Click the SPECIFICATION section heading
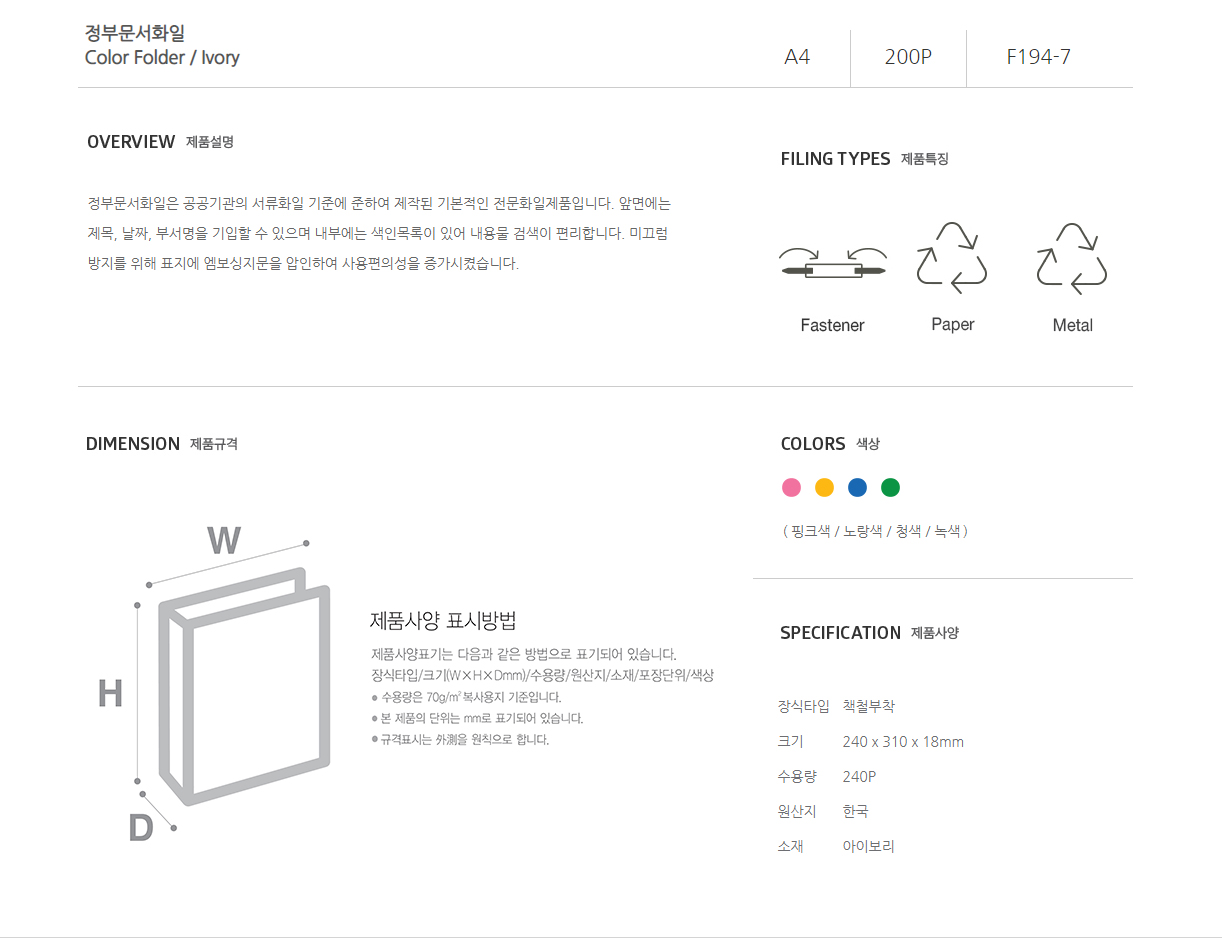The width and height of the screenshot is (1222, 938). (840, 633)
